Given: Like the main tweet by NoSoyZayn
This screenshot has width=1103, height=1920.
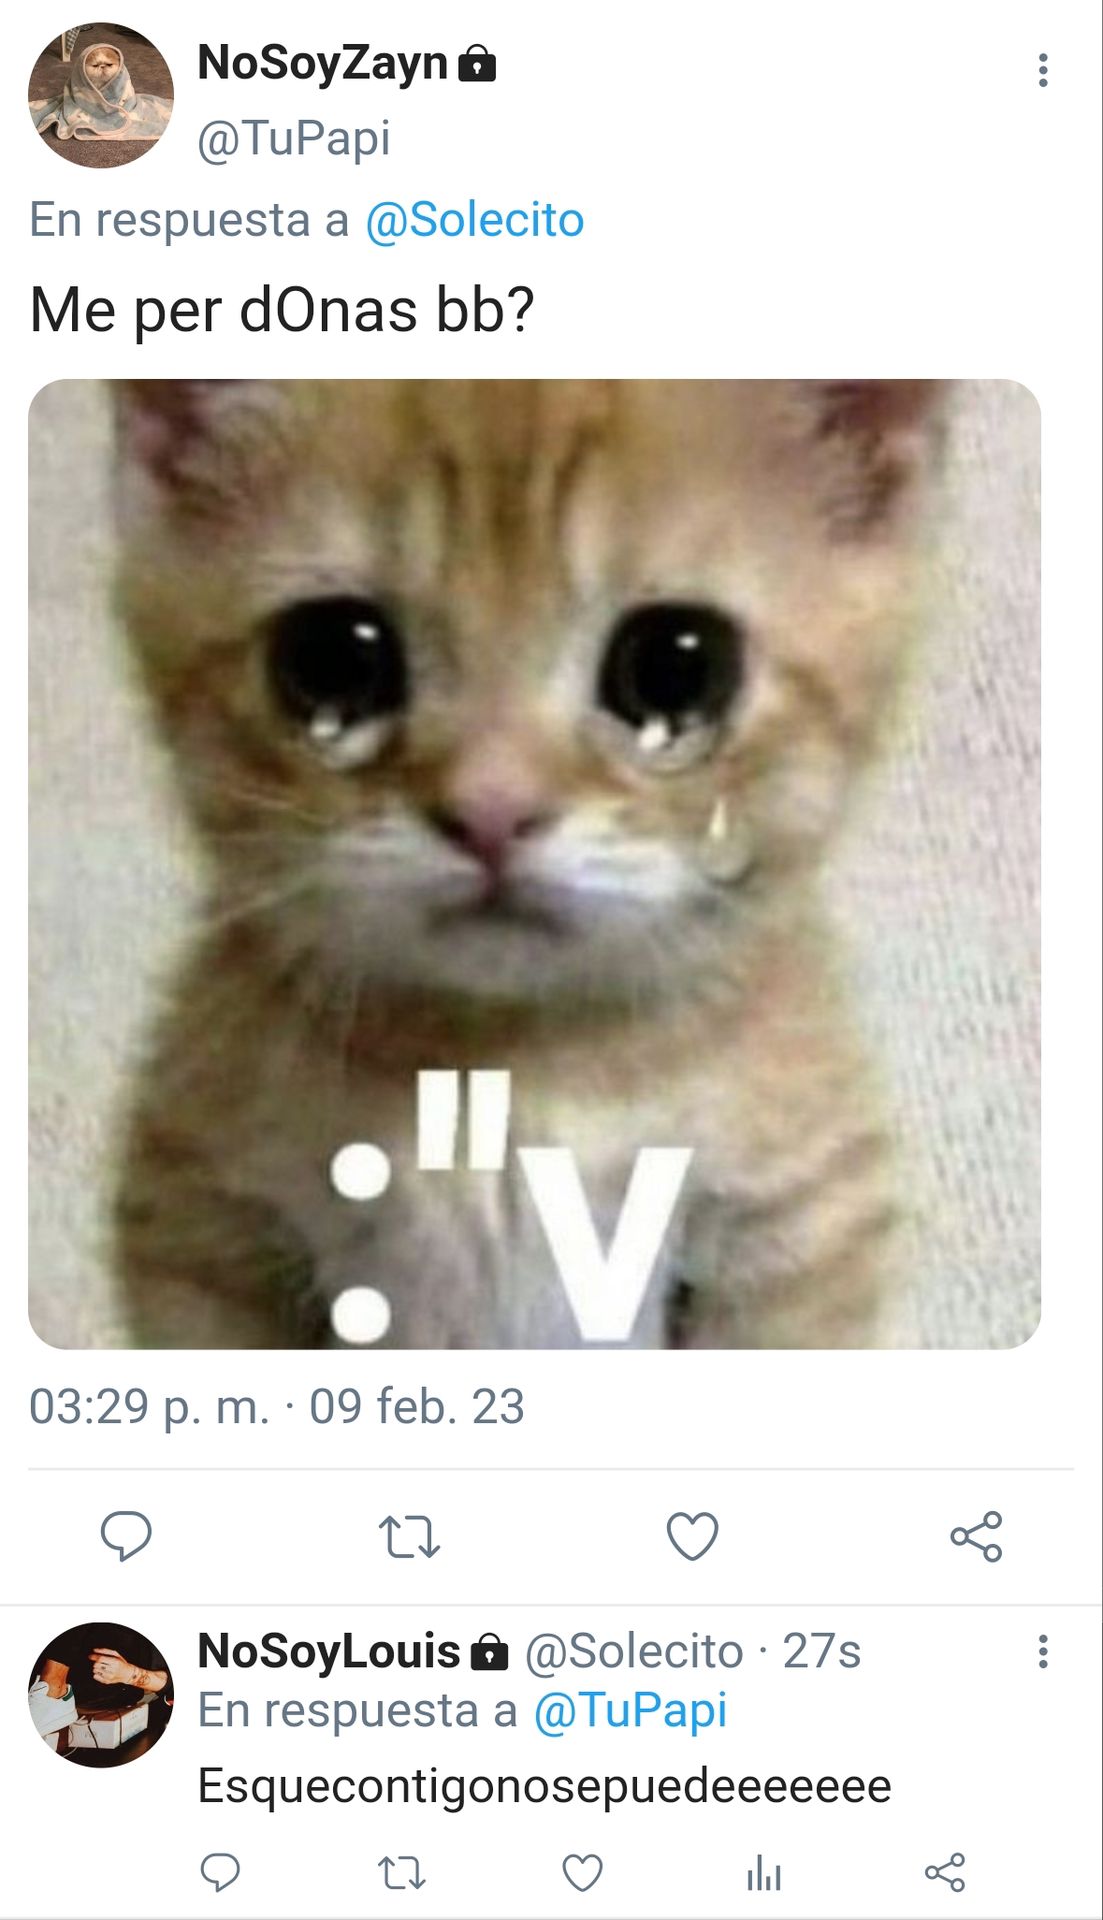Looking at the screenshot, I should coord(692,1536).
